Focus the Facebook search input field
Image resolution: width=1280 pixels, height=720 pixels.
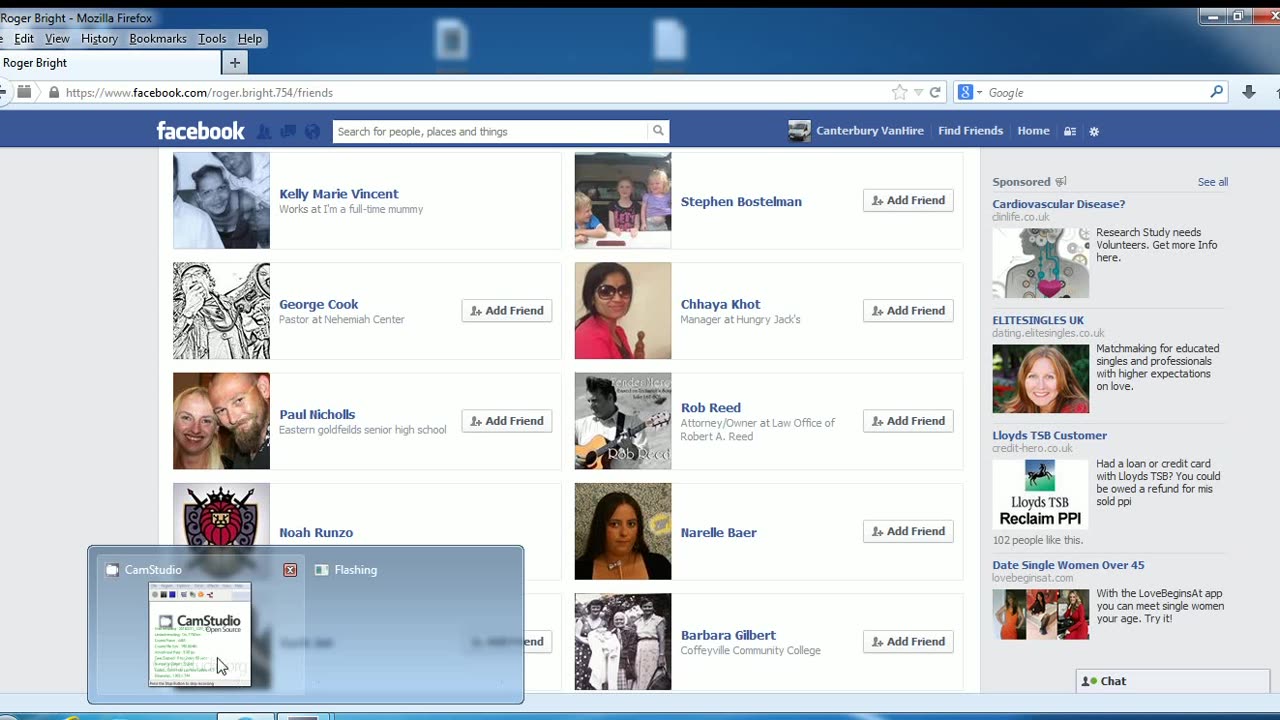pyautogui.click(x=491, y=131)
